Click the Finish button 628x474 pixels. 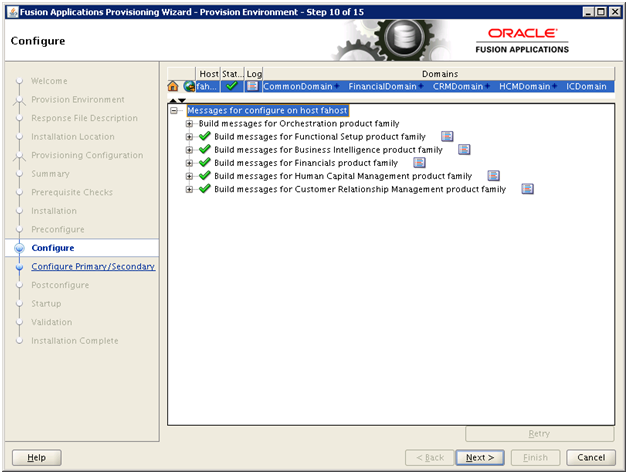(x=535, y=458)
